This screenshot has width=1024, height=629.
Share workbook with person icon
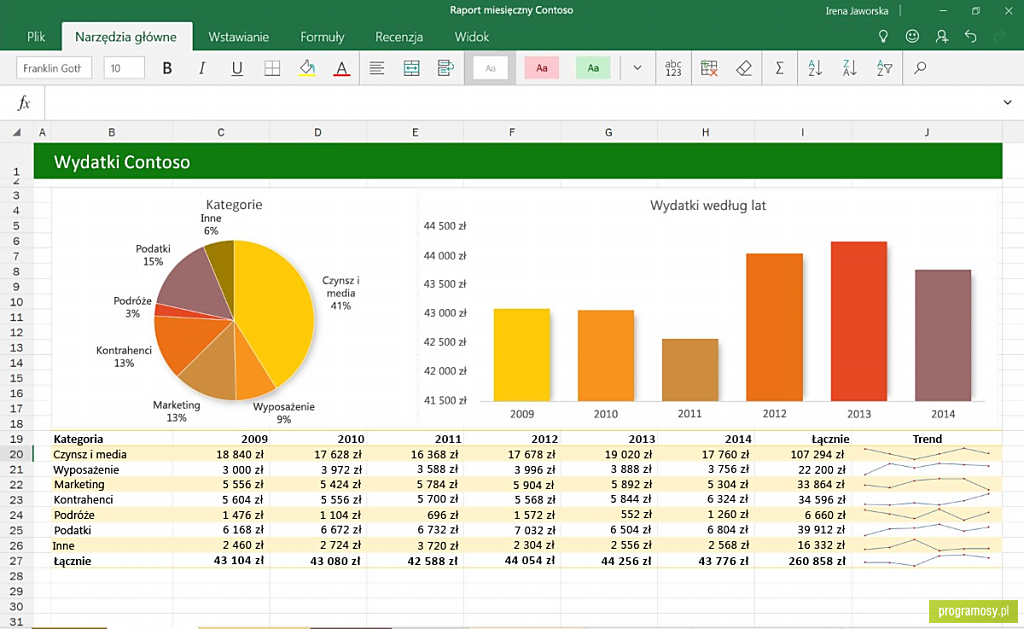click(x=941, y=37)
